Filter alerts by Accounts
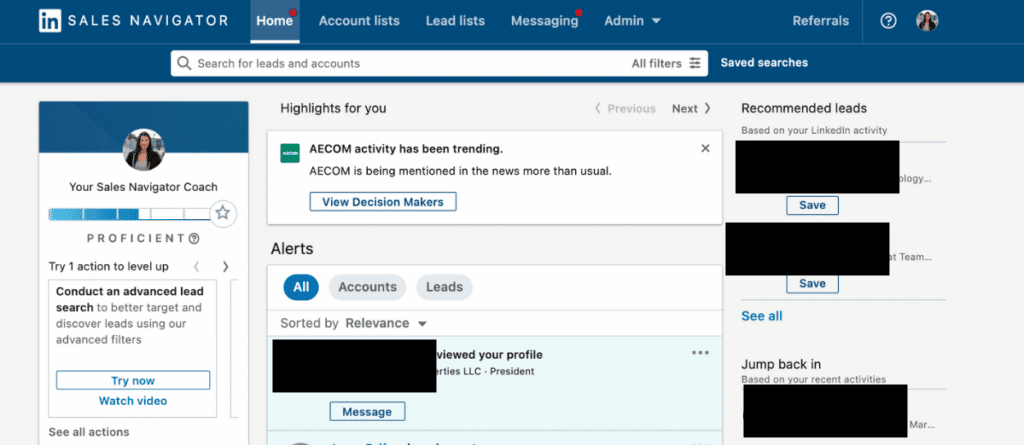 [367, 287]
